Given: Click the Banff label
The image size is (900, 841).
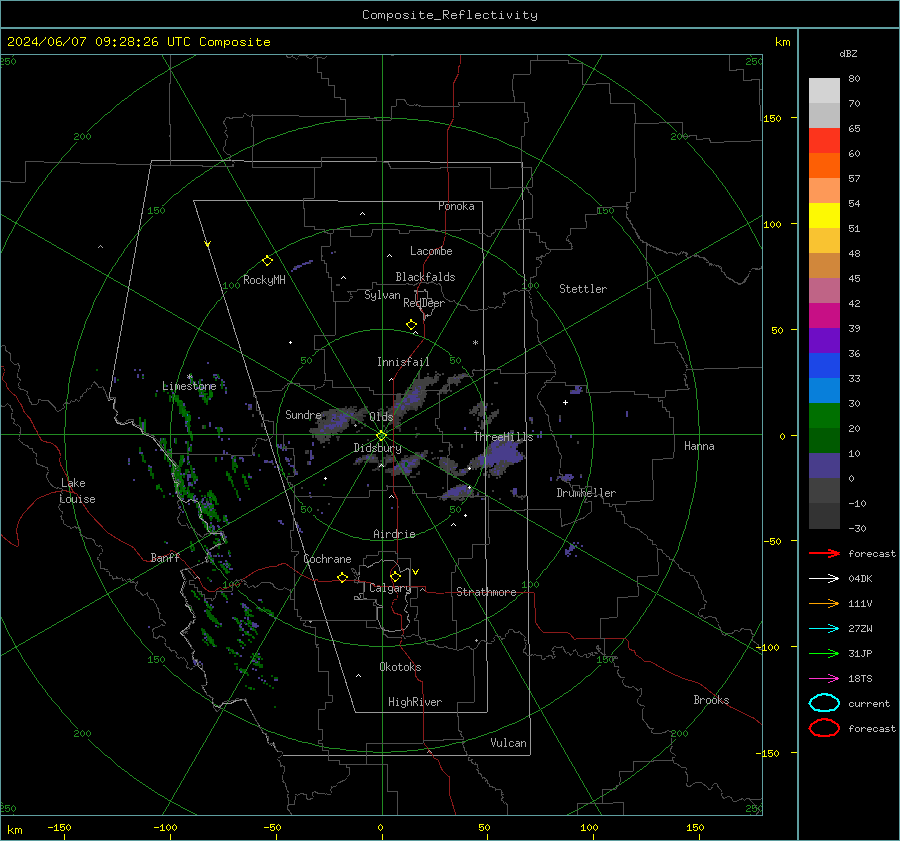Looking at the screenshot, I should pos(165,557).
